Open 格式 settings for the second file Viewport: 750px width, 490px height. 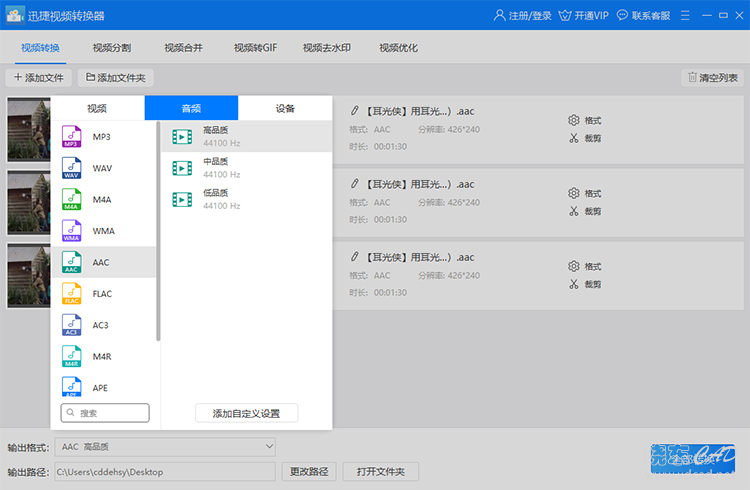(x=585, y=193)
